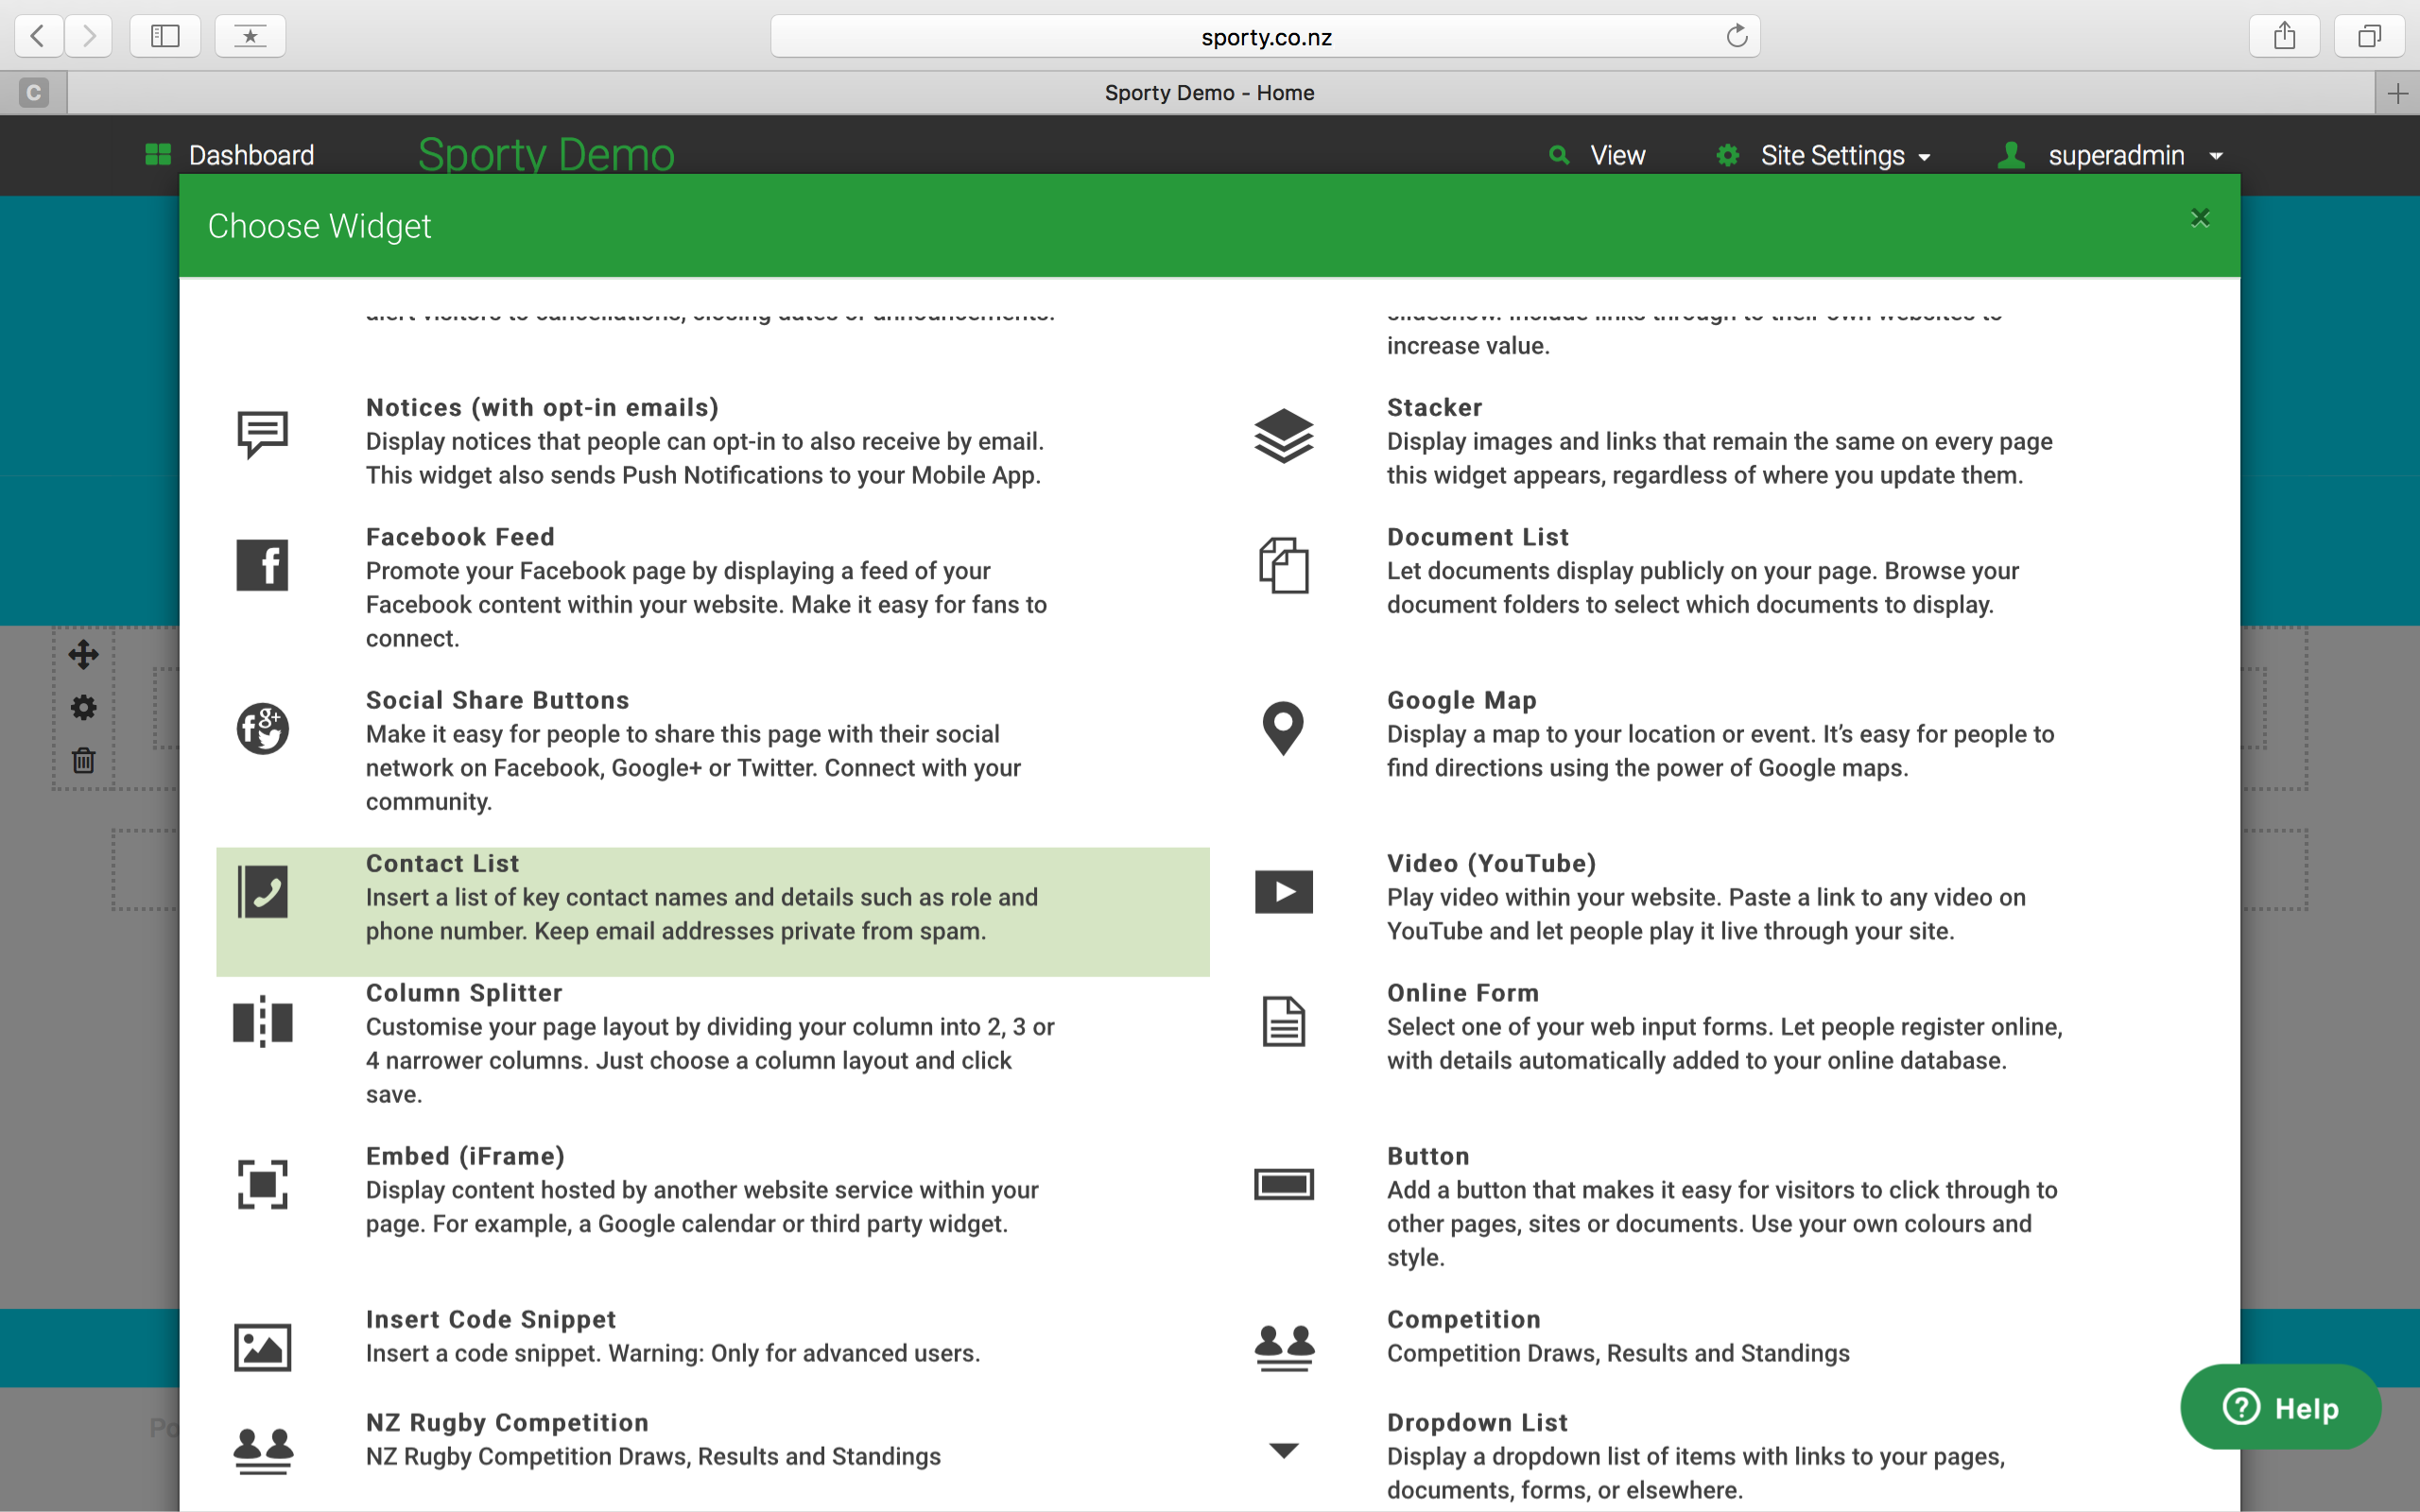
Task: Click the Stacker layers icon
Action: [x=1284, y=435]
